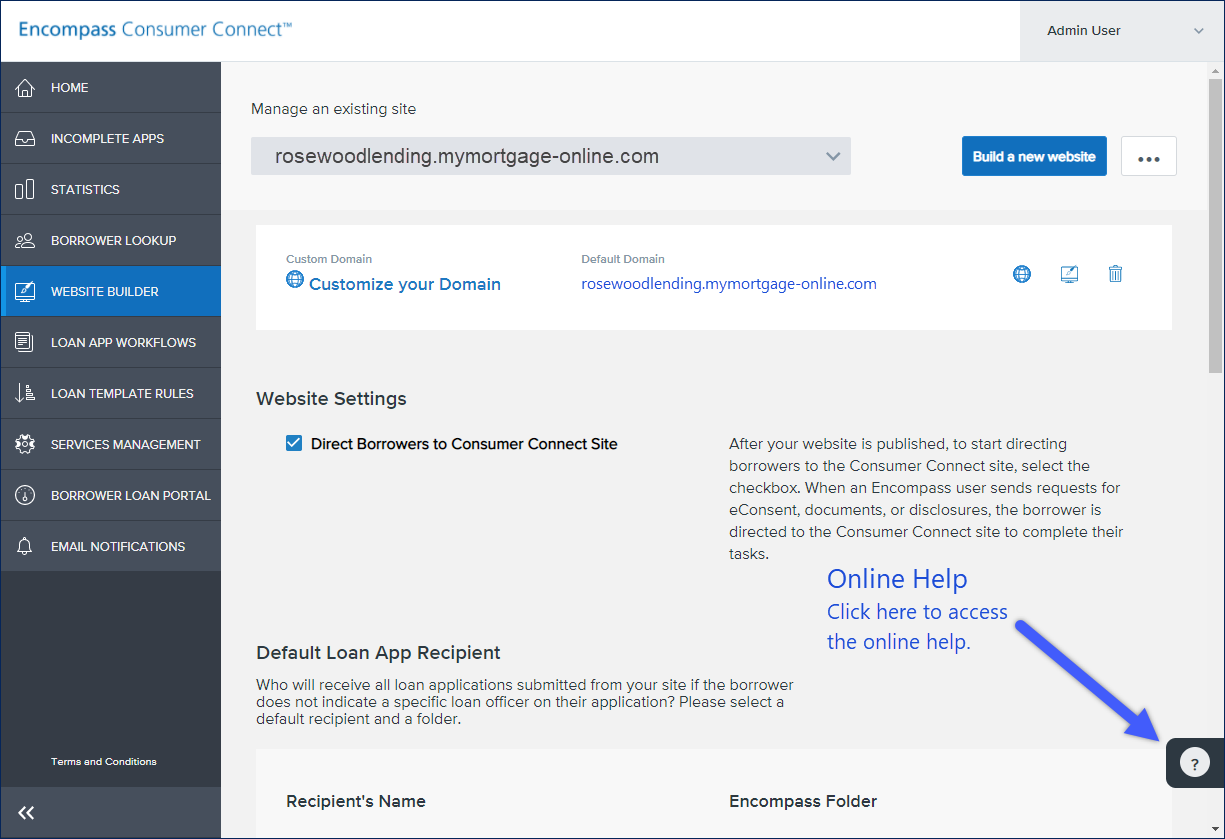Click the Email Notifications bell icon
The width and height of the screenshot is (1225, 839).
(25, 547)
